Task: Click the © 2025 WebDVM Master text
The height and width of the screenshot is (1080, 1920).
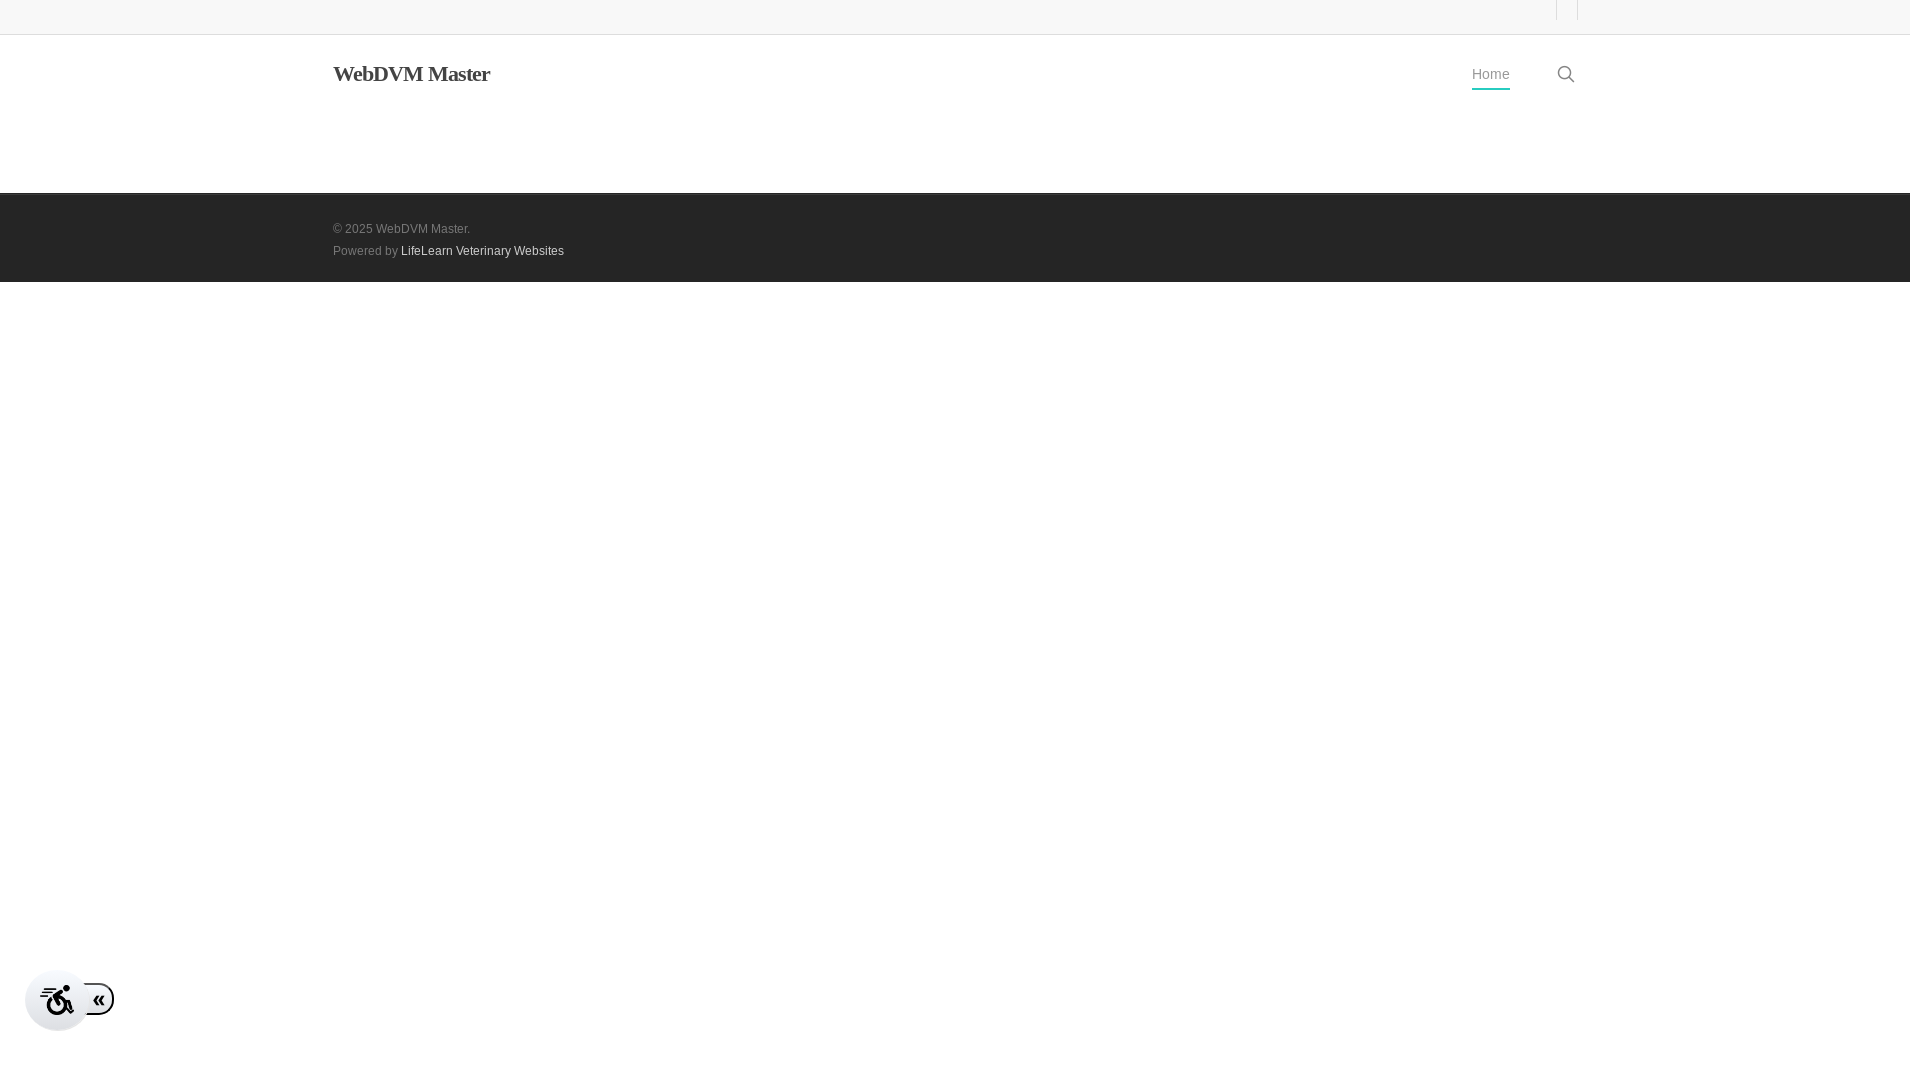Action: 401,229
